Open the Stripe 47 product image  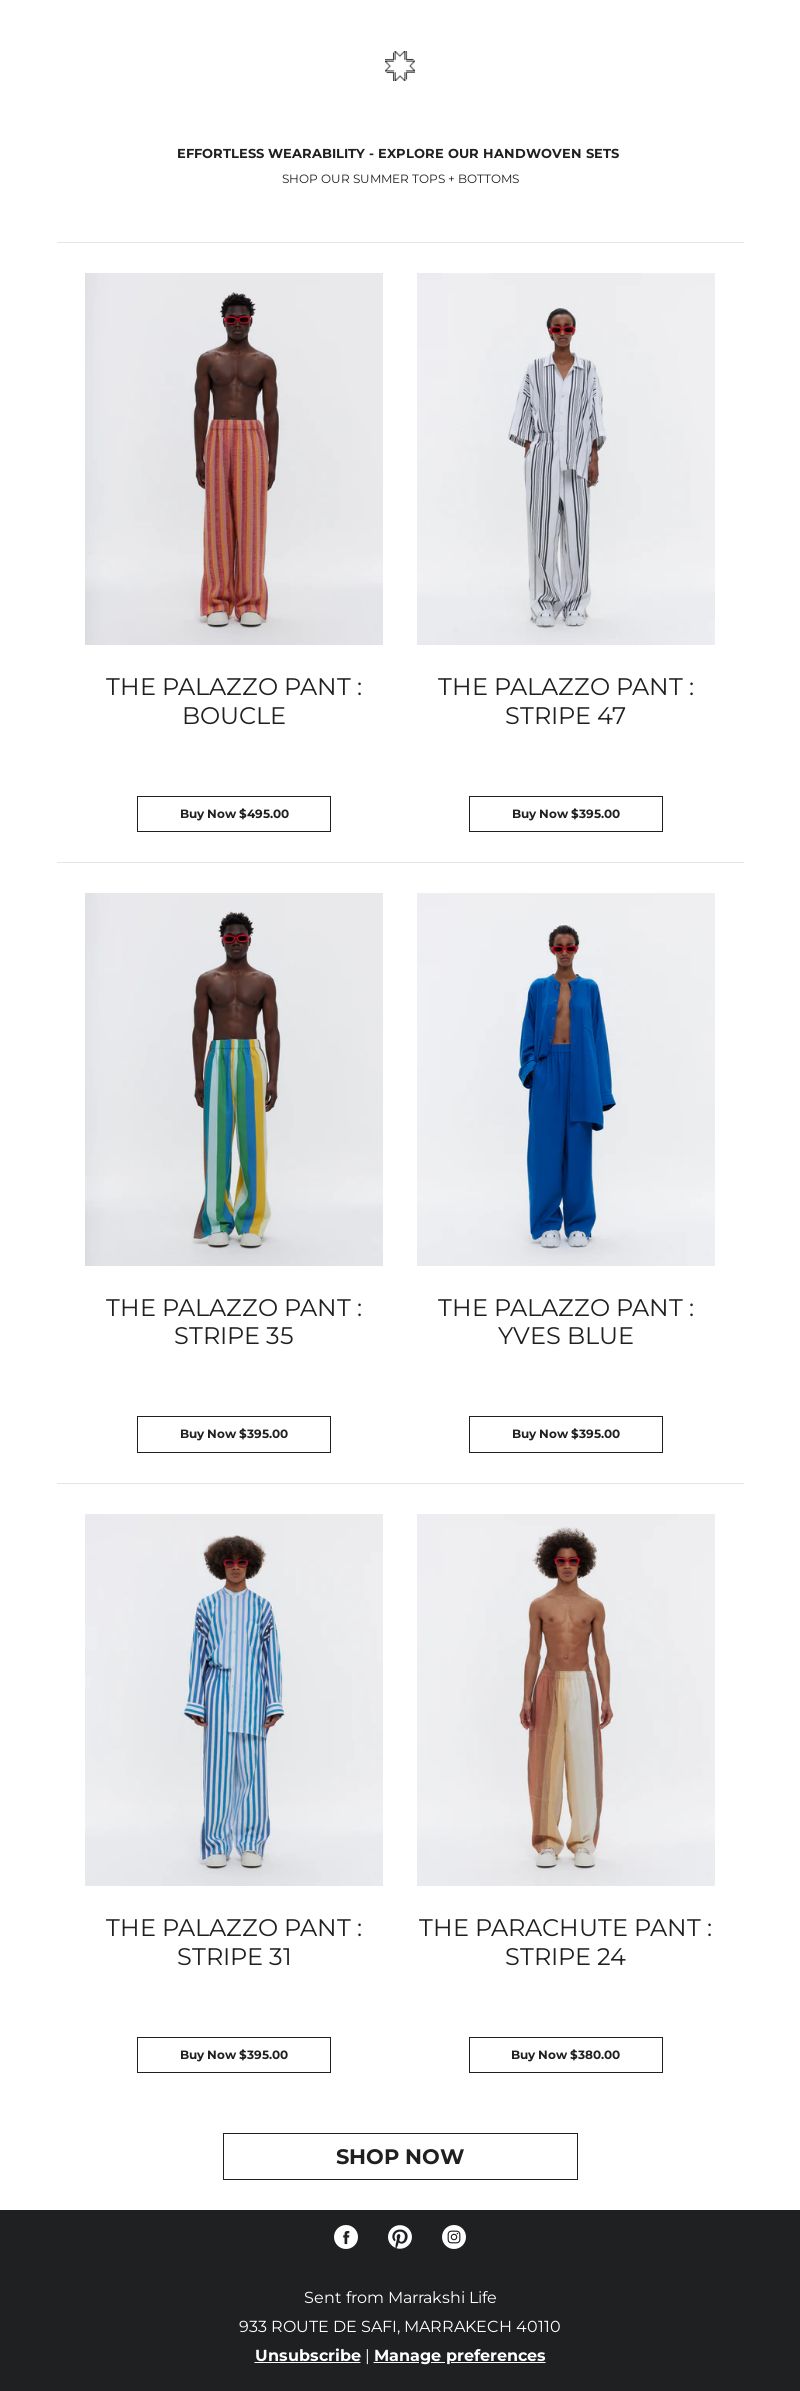tap(566, 459)
